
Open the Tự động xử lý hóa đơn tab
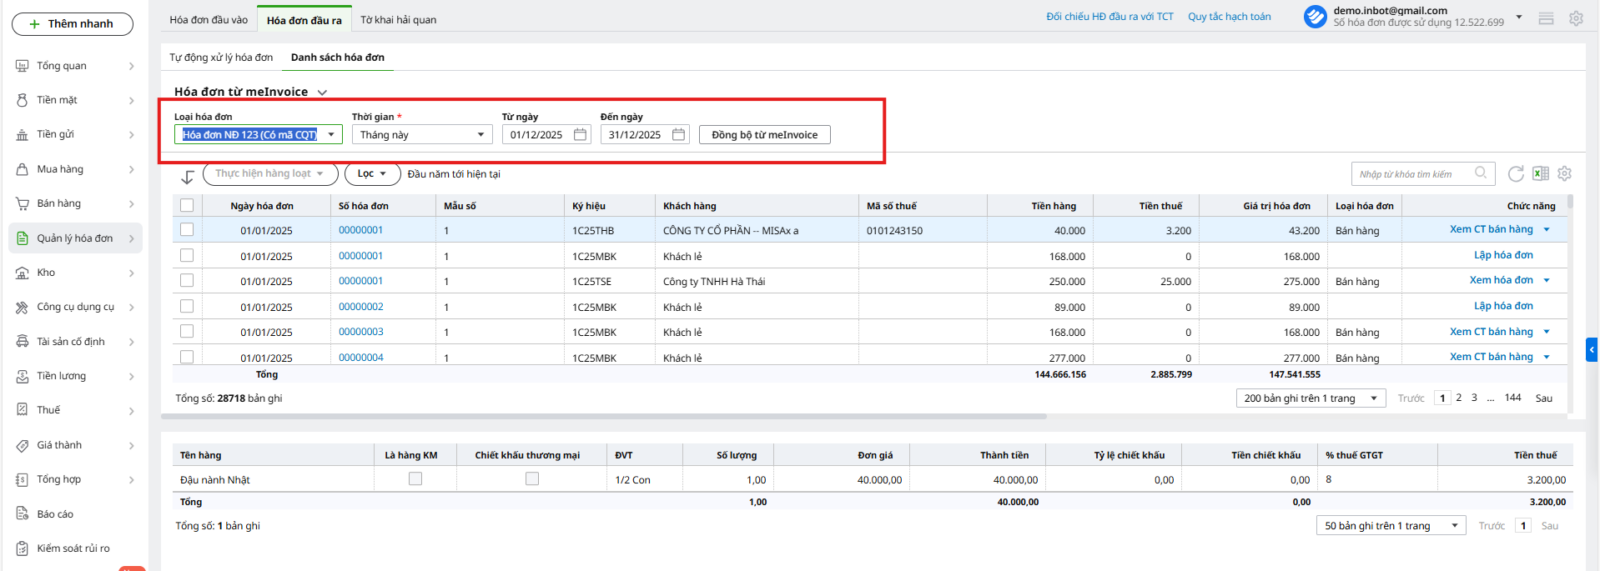[x=221, y=58]
